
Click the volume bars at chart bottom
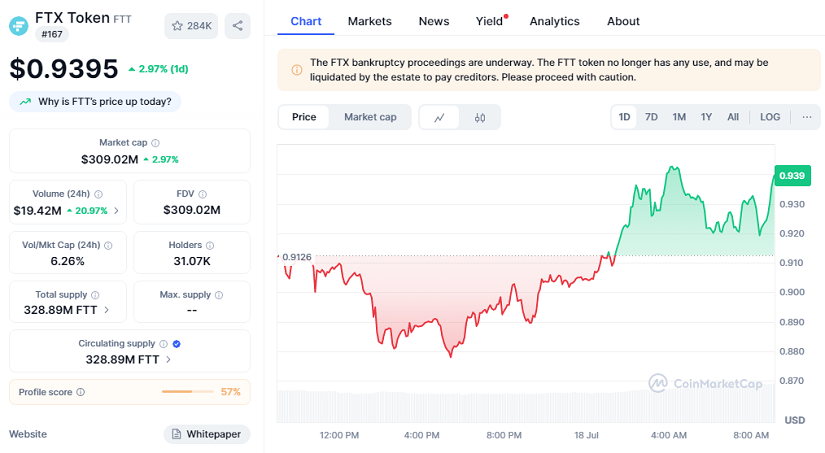(x=526, y=406)
